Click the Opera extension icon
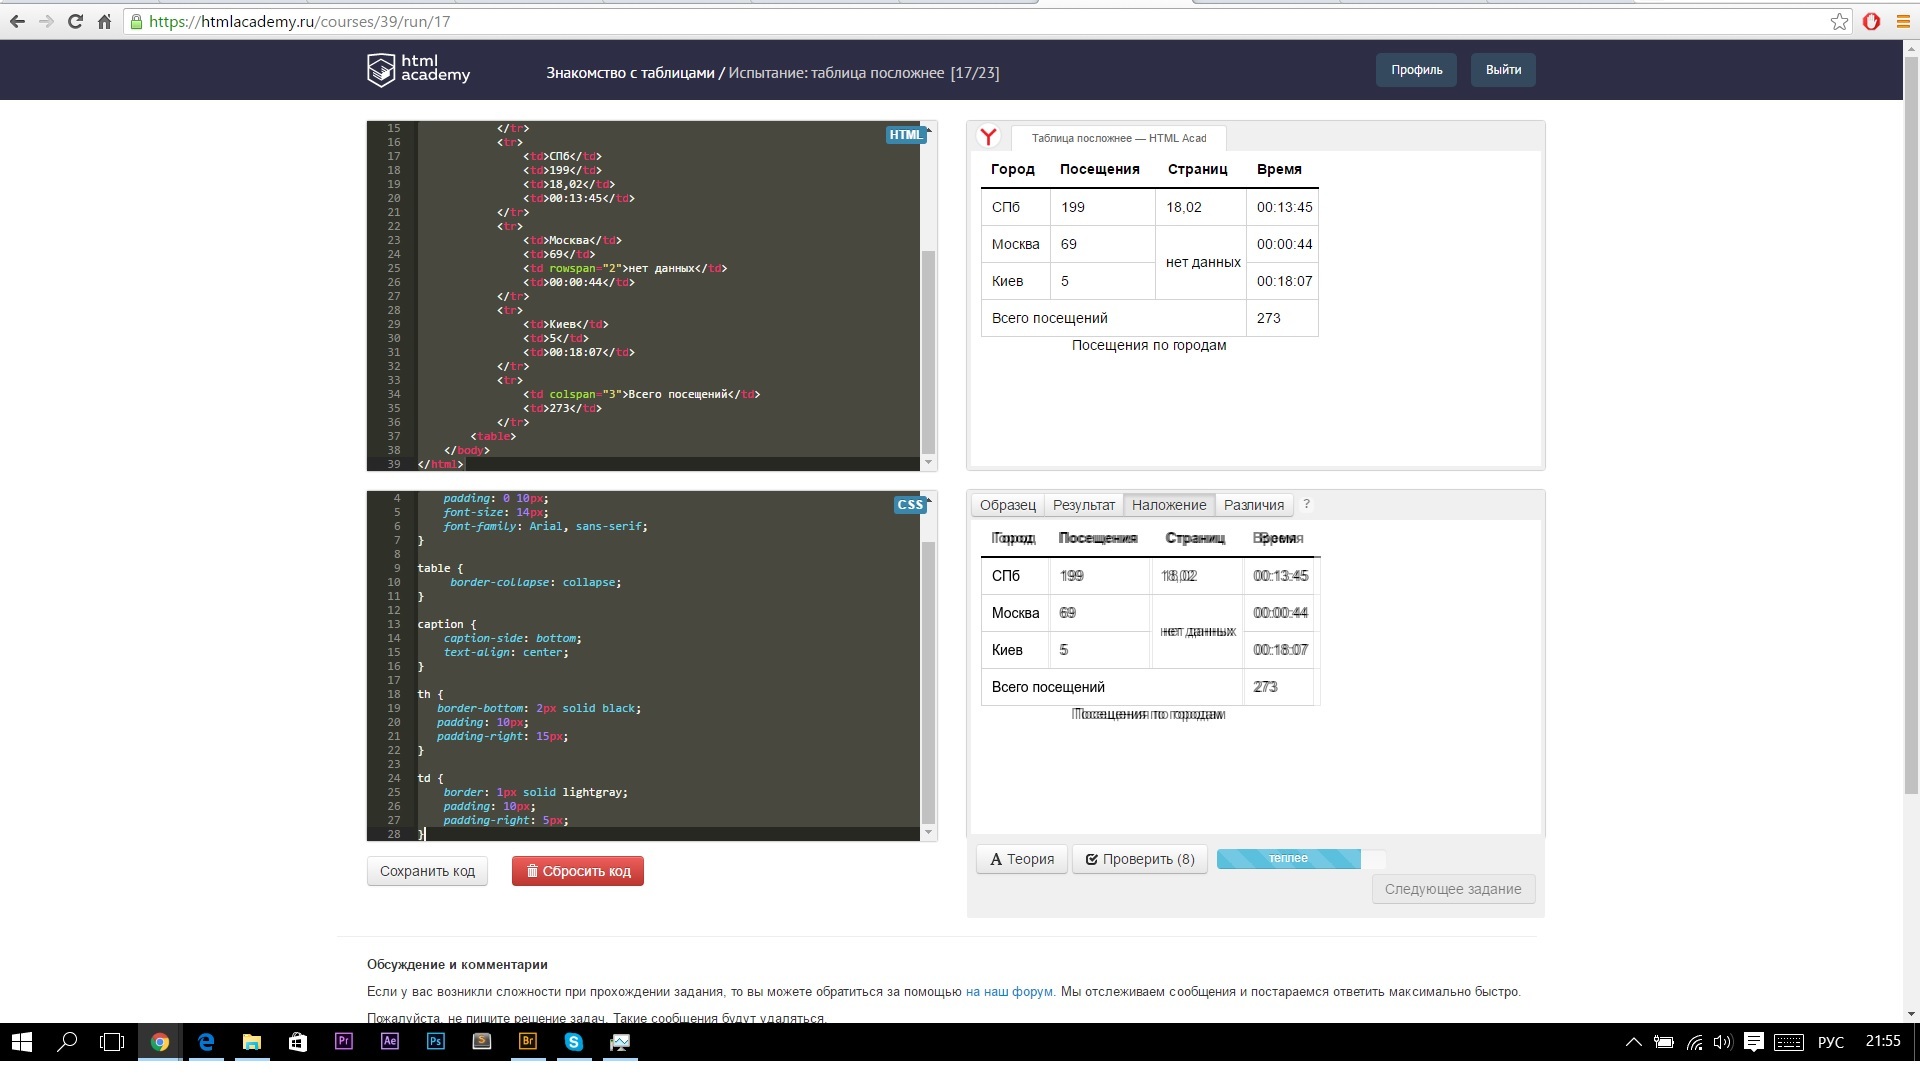This screenshot has width=1920, height=1080. point(1871,21)
